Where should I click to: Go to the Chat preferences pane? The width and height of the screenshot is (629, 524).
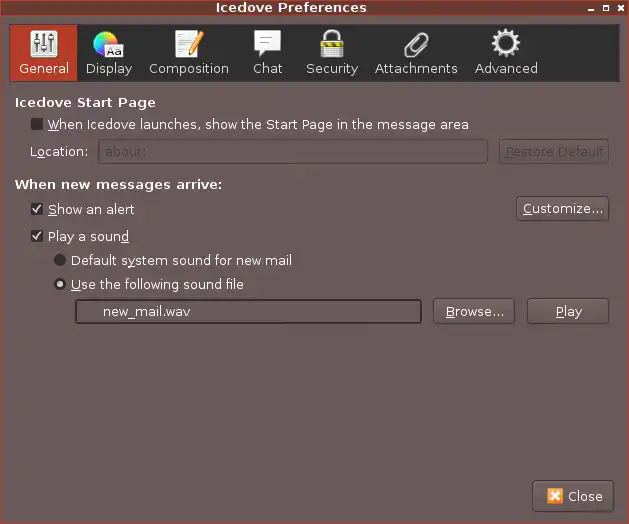click(x=268, y=53)
